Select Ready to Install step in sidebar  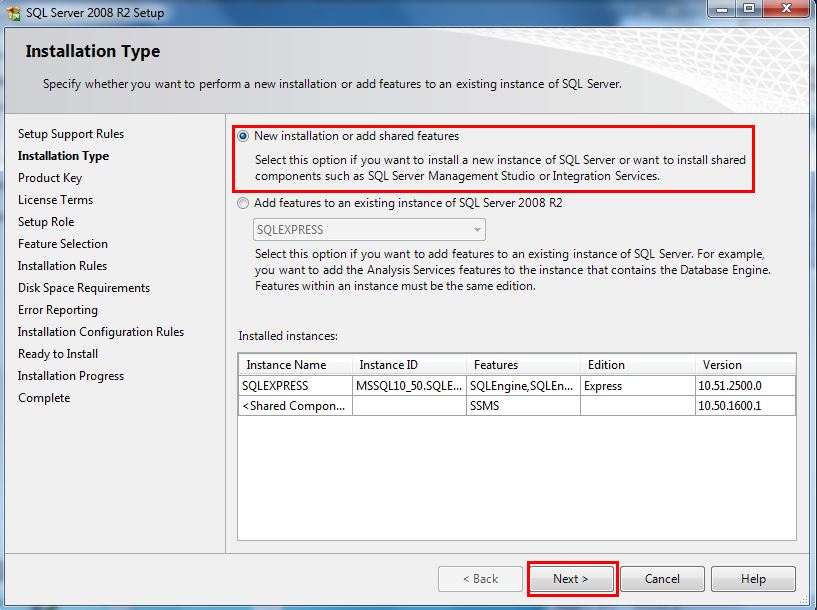pos(58,354)
